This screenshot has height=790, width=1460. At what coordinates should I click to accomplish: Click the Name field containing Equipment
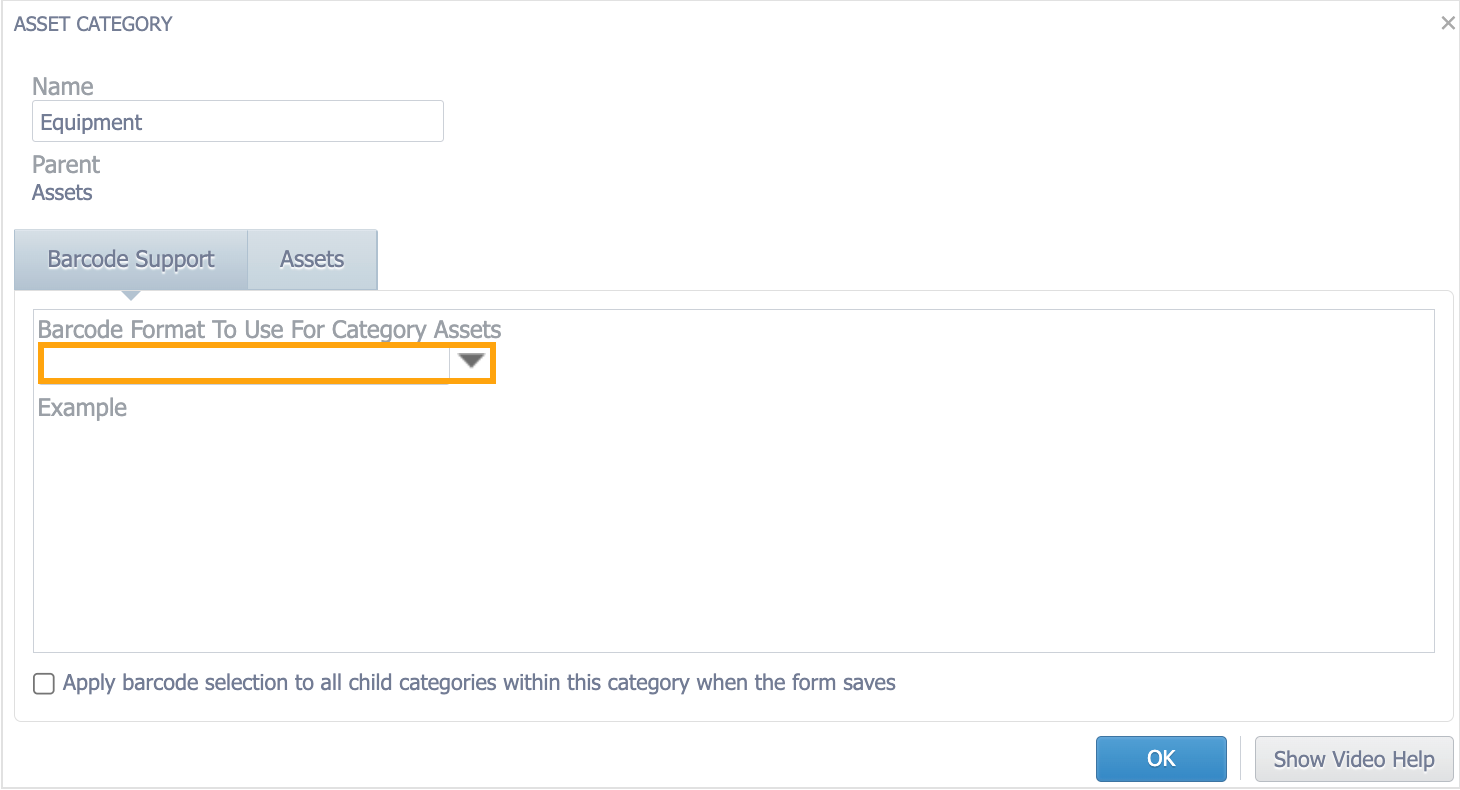tap(238, 120)
